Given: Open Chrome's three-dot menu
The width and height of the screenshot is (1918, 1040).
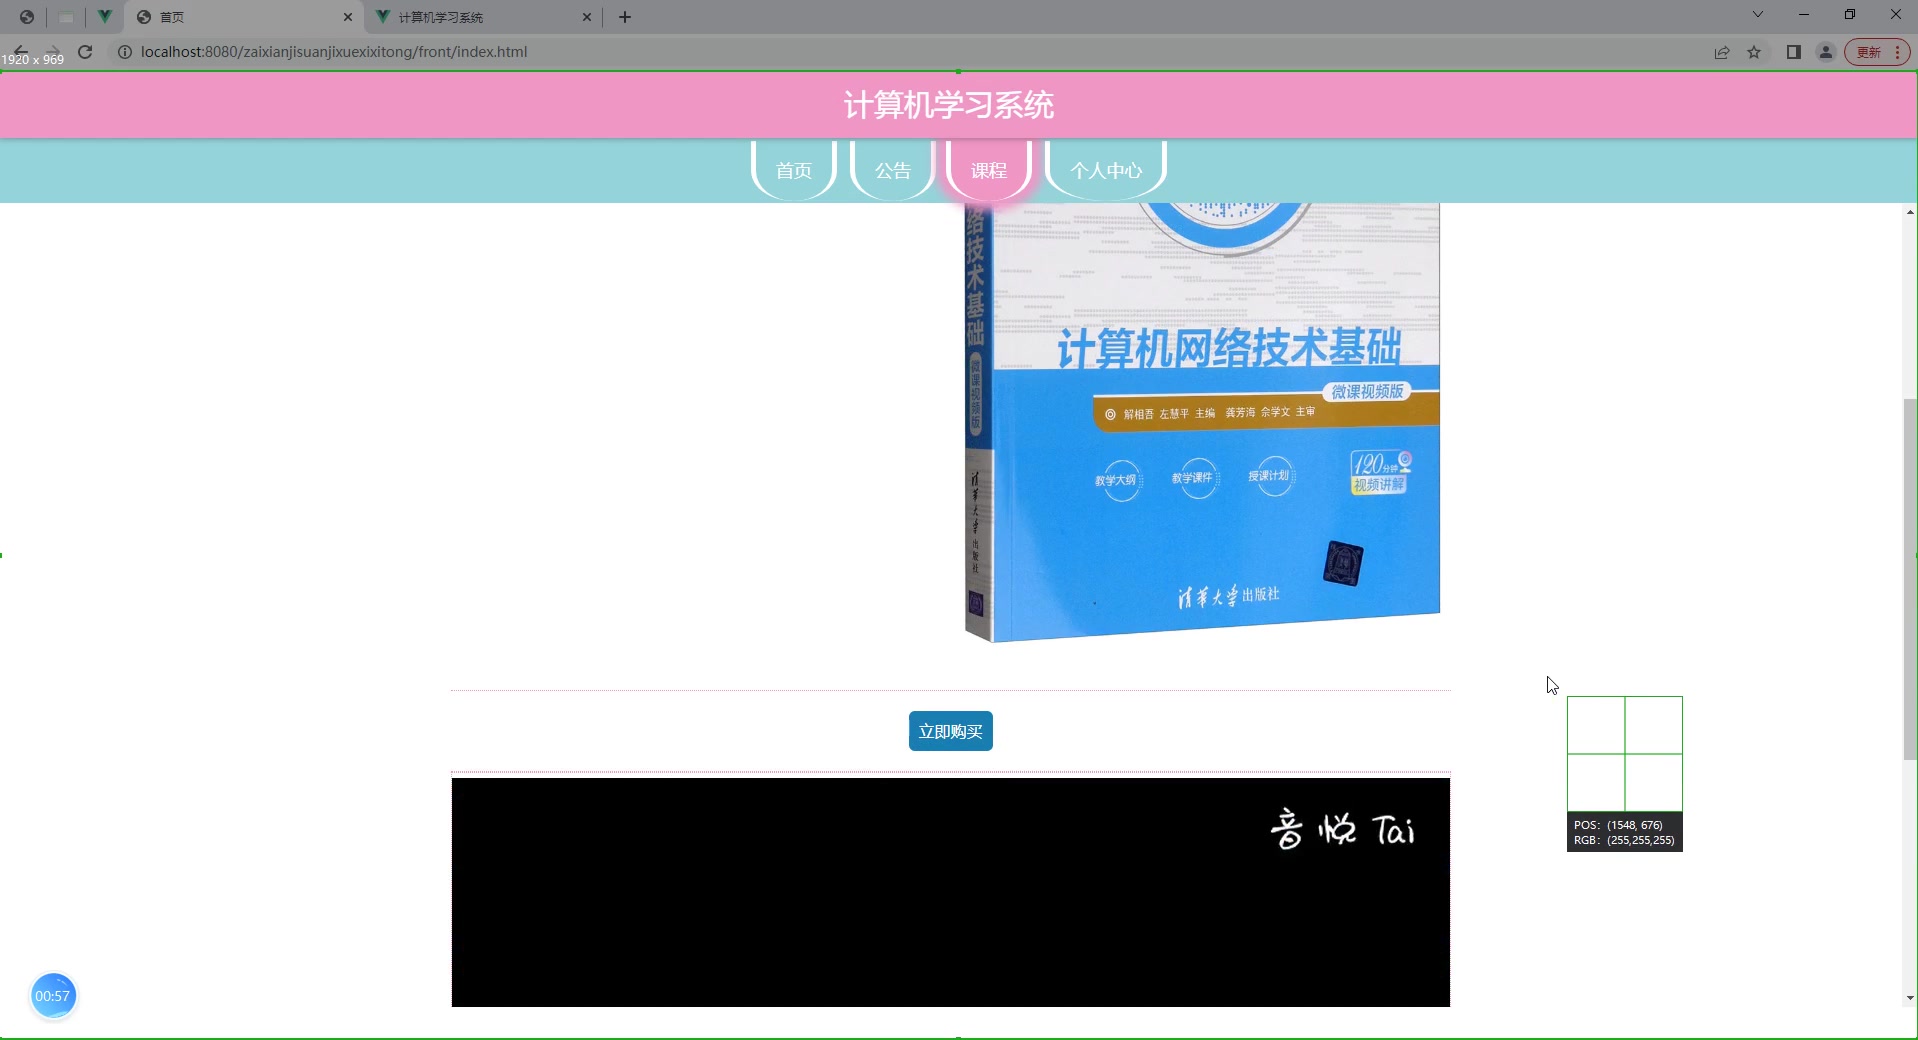Looking at the screenshot, I should click(x=1897, y=52).
